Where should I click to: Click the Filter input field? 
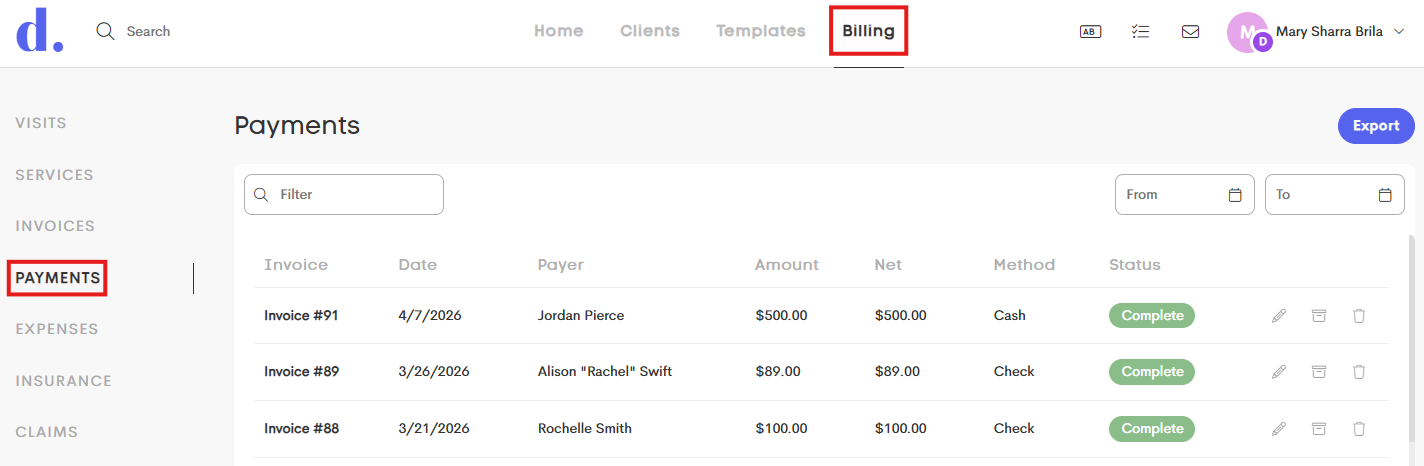344,195
